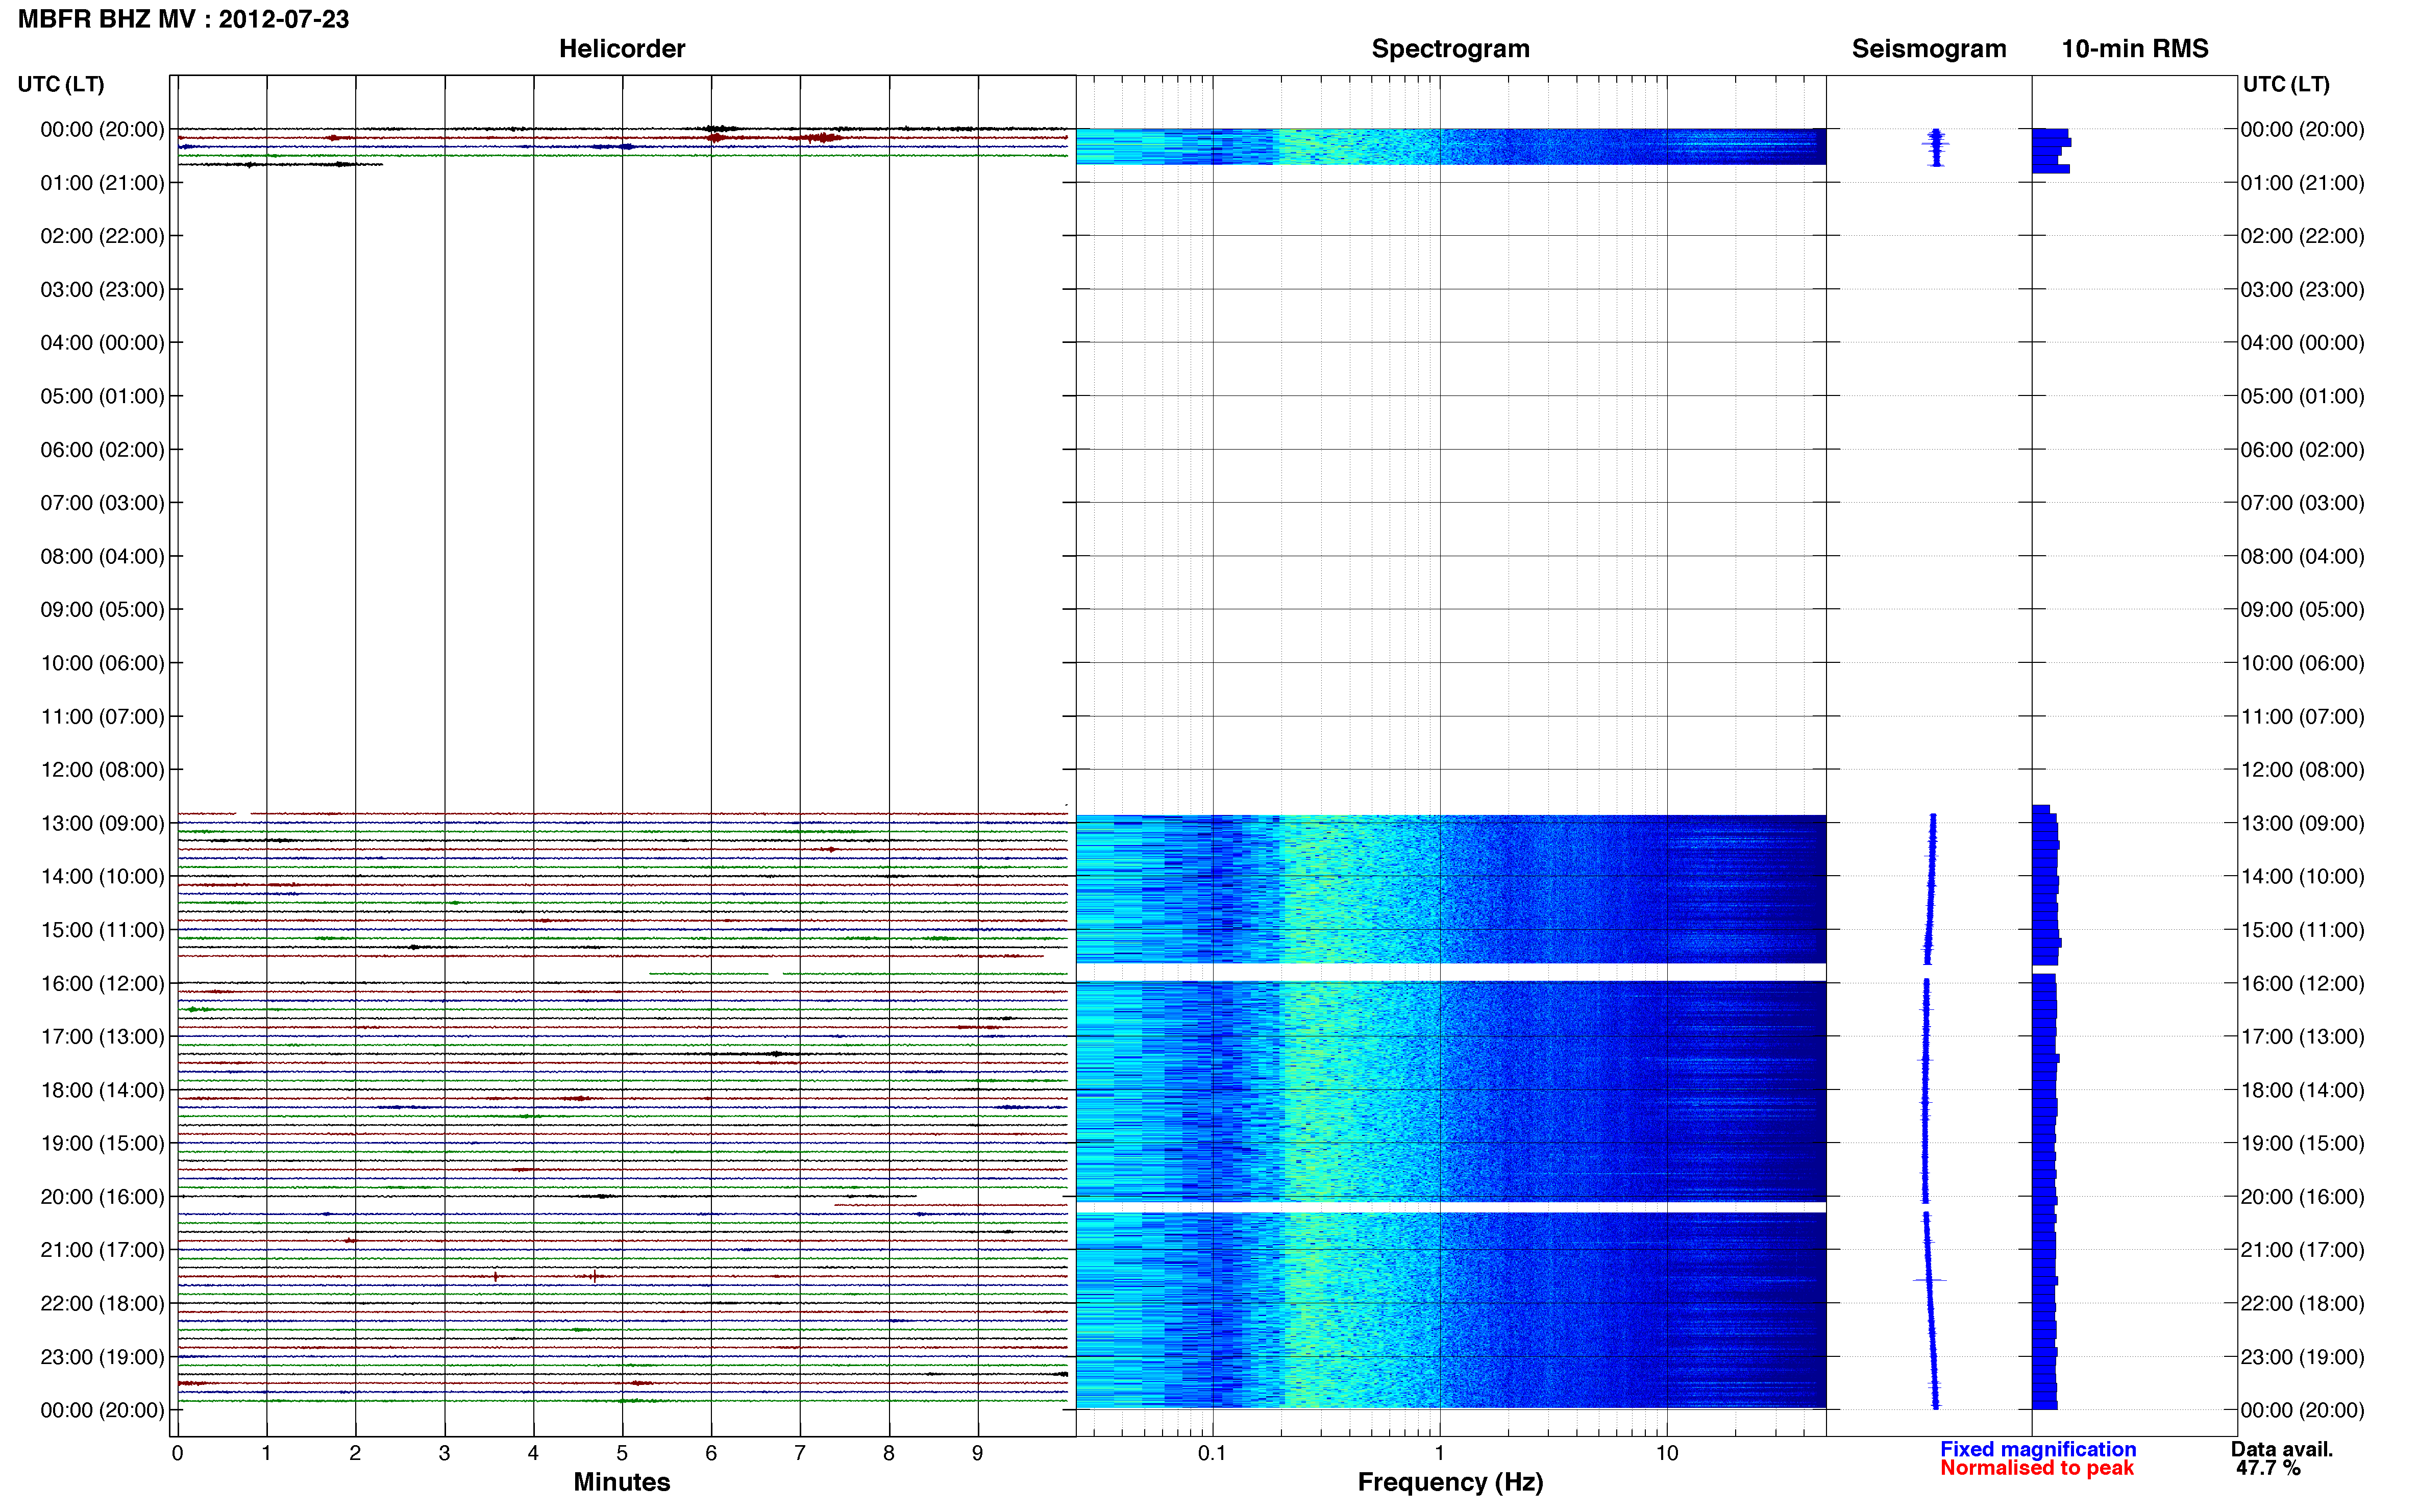This screenshot has height=1512, width=2419.
Task: Click the spectrogram data gap near 20:00
Action: (x=1451, y=1207)
